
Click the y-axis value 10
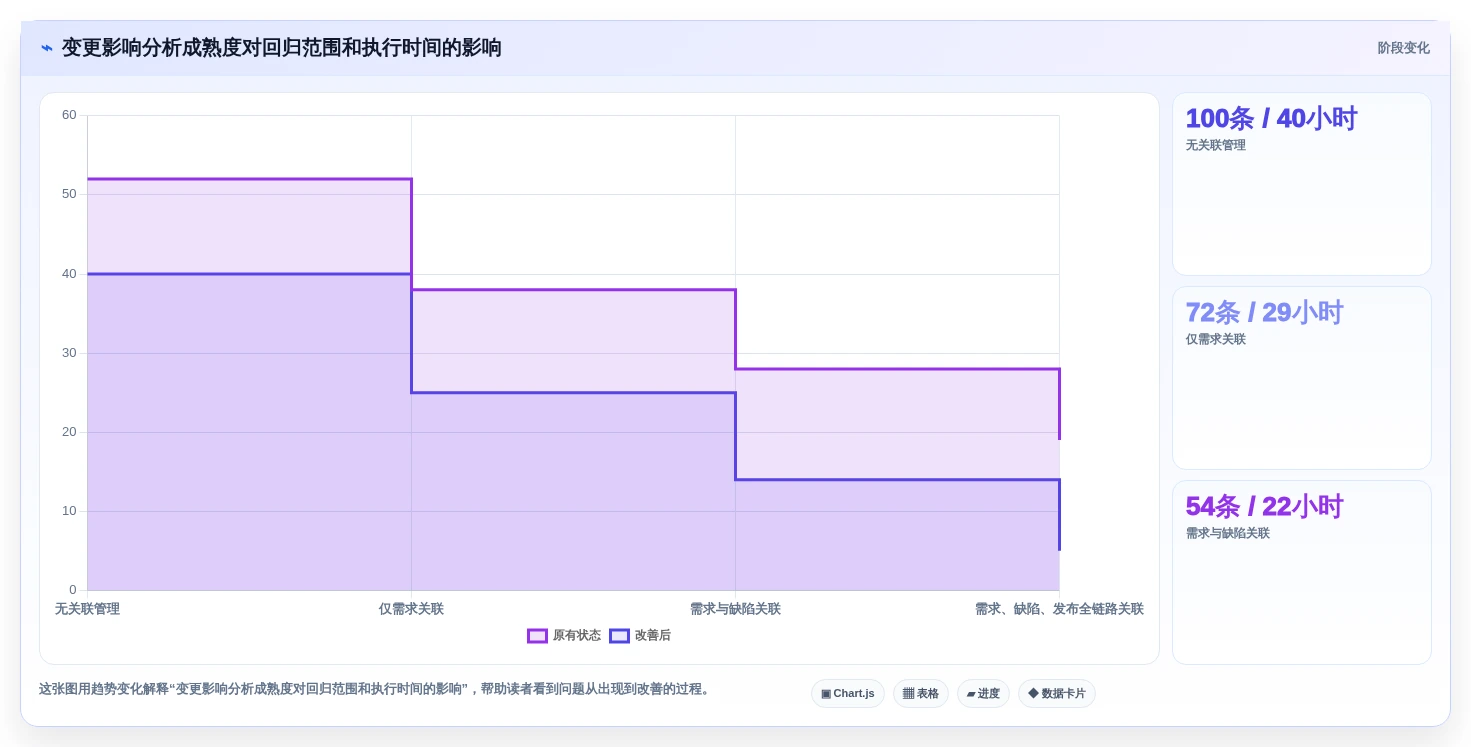69,511
